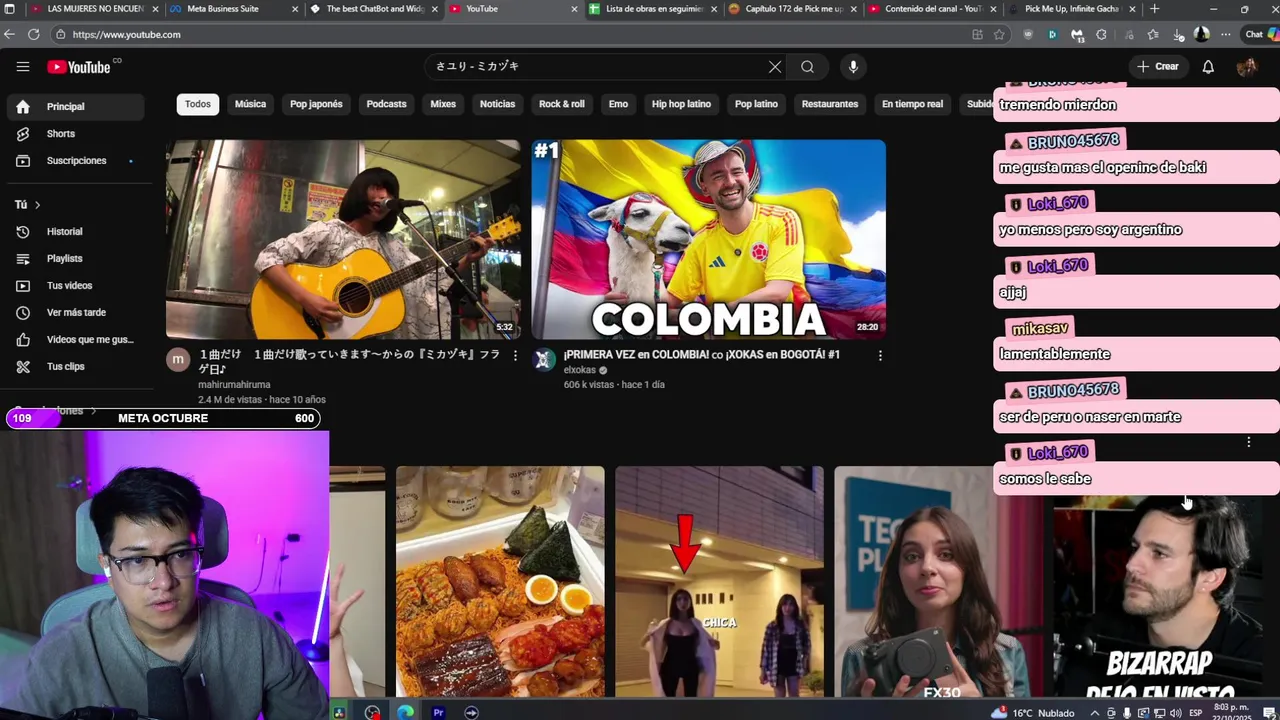Open the Crear create menu
This screenshot has height=720, width=1280.
pyautogui.click(x=1158, y=67)
